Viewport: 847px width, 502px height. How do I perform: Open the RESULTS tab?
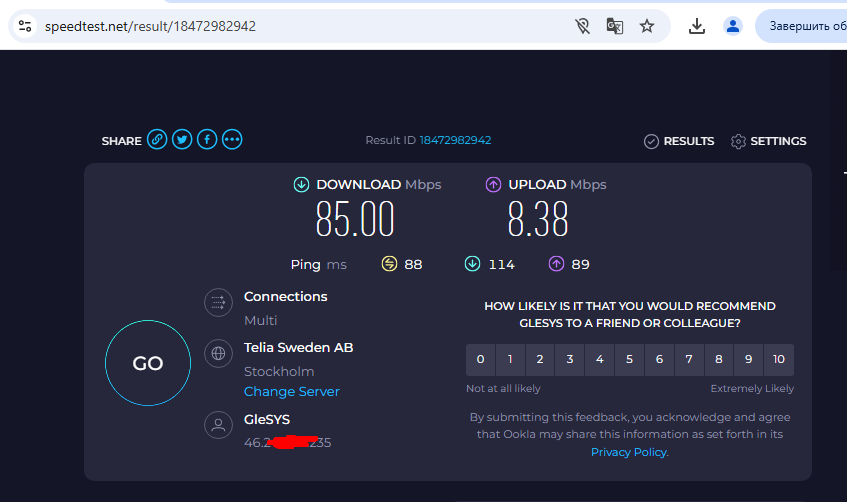pyautogui.click(x=679, y=141)
